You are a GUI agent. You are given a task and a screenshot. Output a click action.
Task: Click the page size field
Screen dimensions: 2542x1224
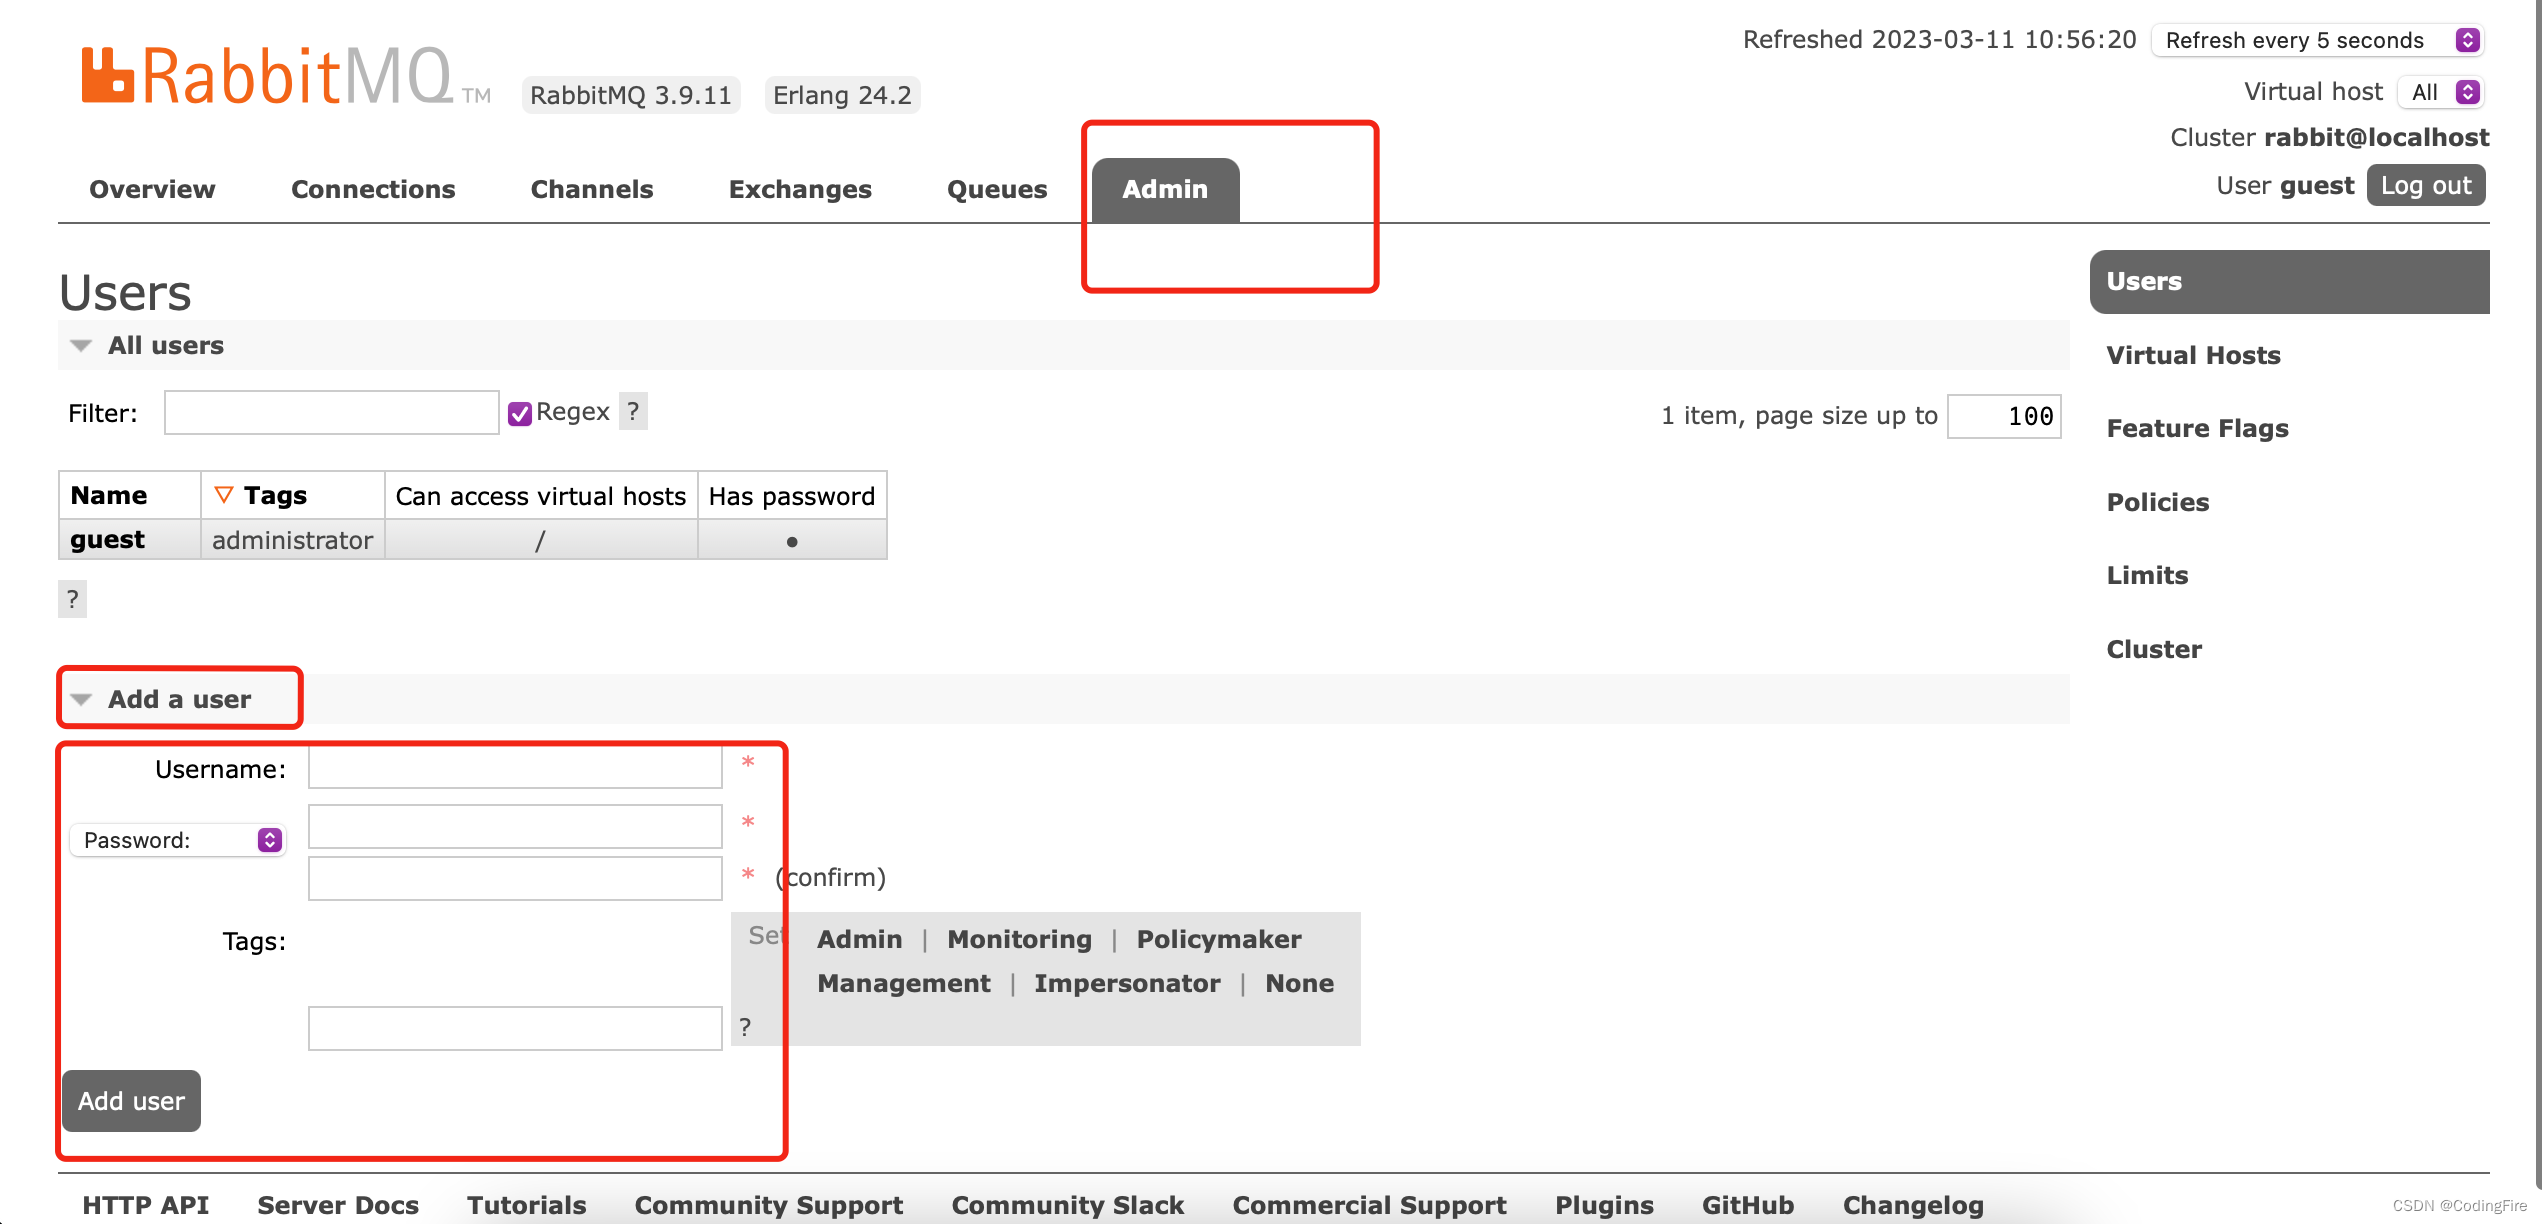pyautogui.click(x=2004, y=416)
